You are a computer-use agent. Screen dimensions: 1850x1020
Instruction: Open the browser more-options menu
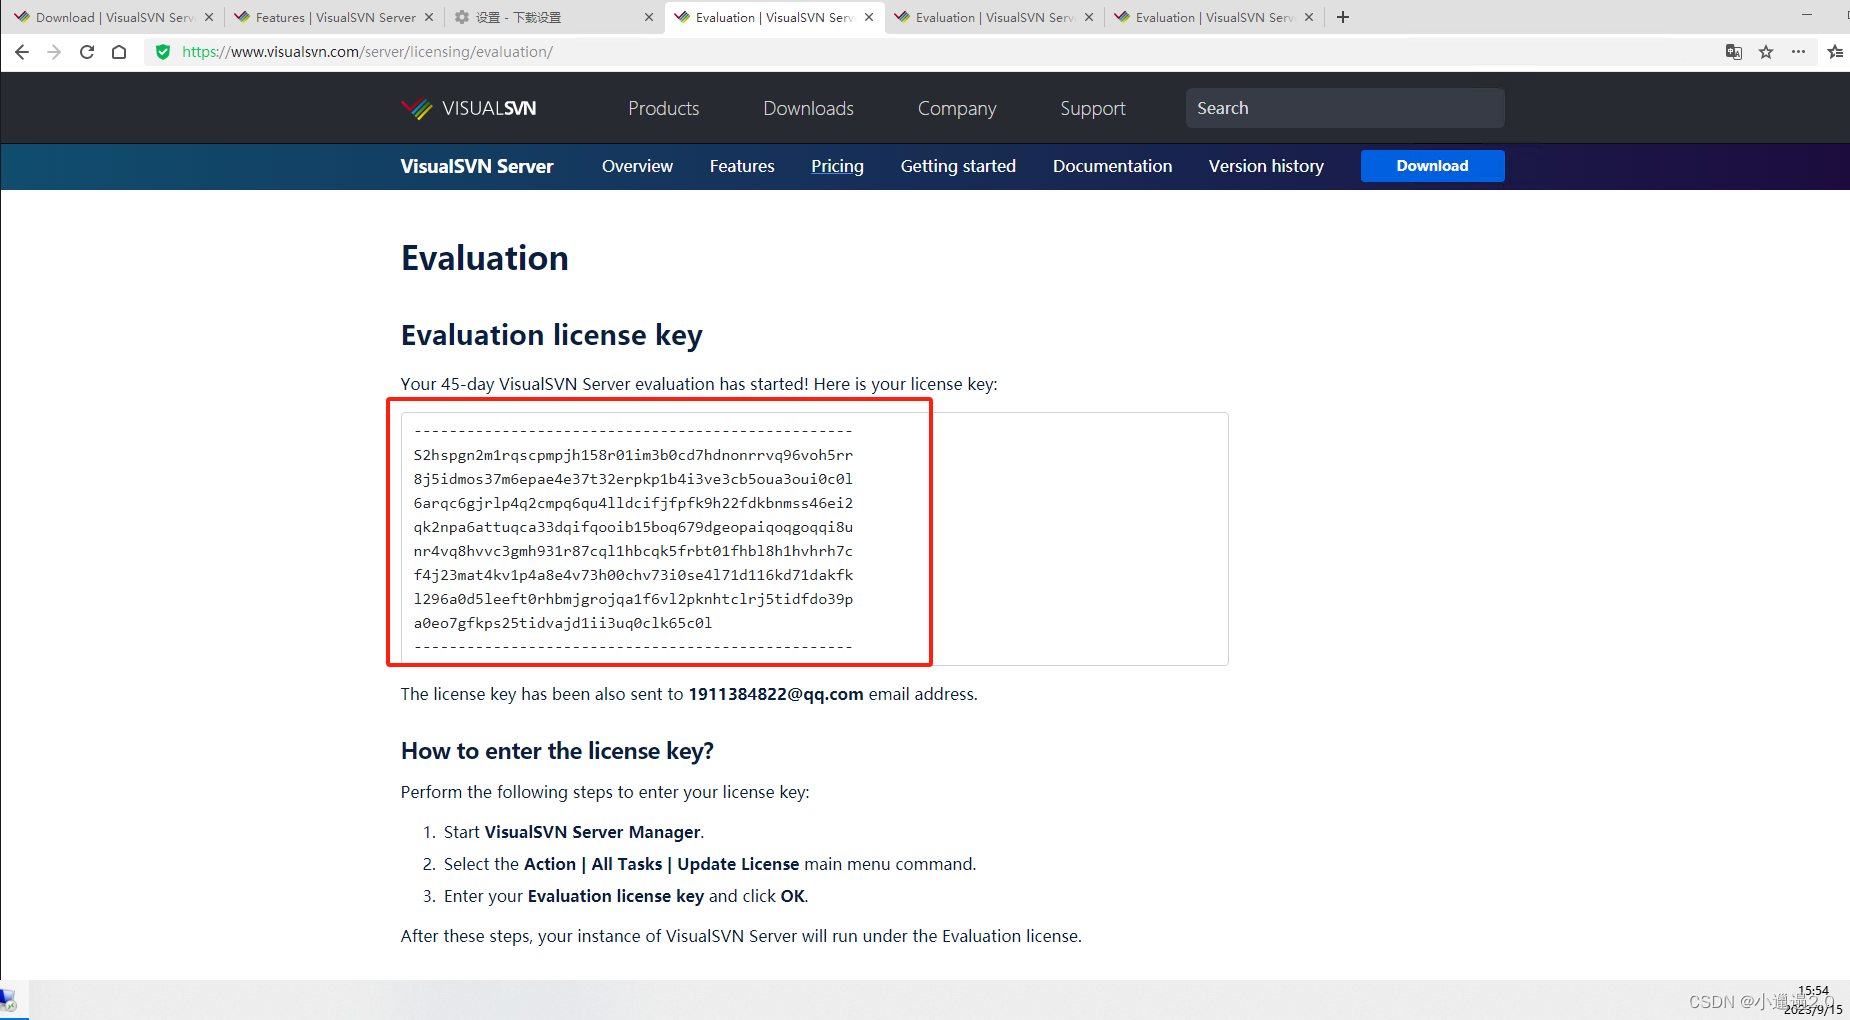tap(1798, 52)
